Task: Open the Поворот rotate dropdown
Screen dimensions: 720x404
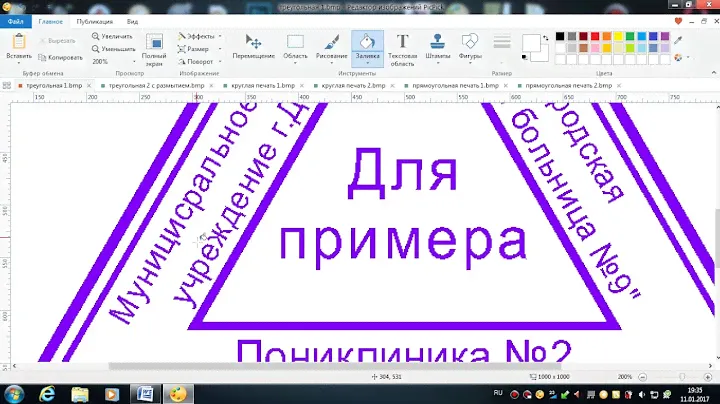Action: click(x=200, y=61)
